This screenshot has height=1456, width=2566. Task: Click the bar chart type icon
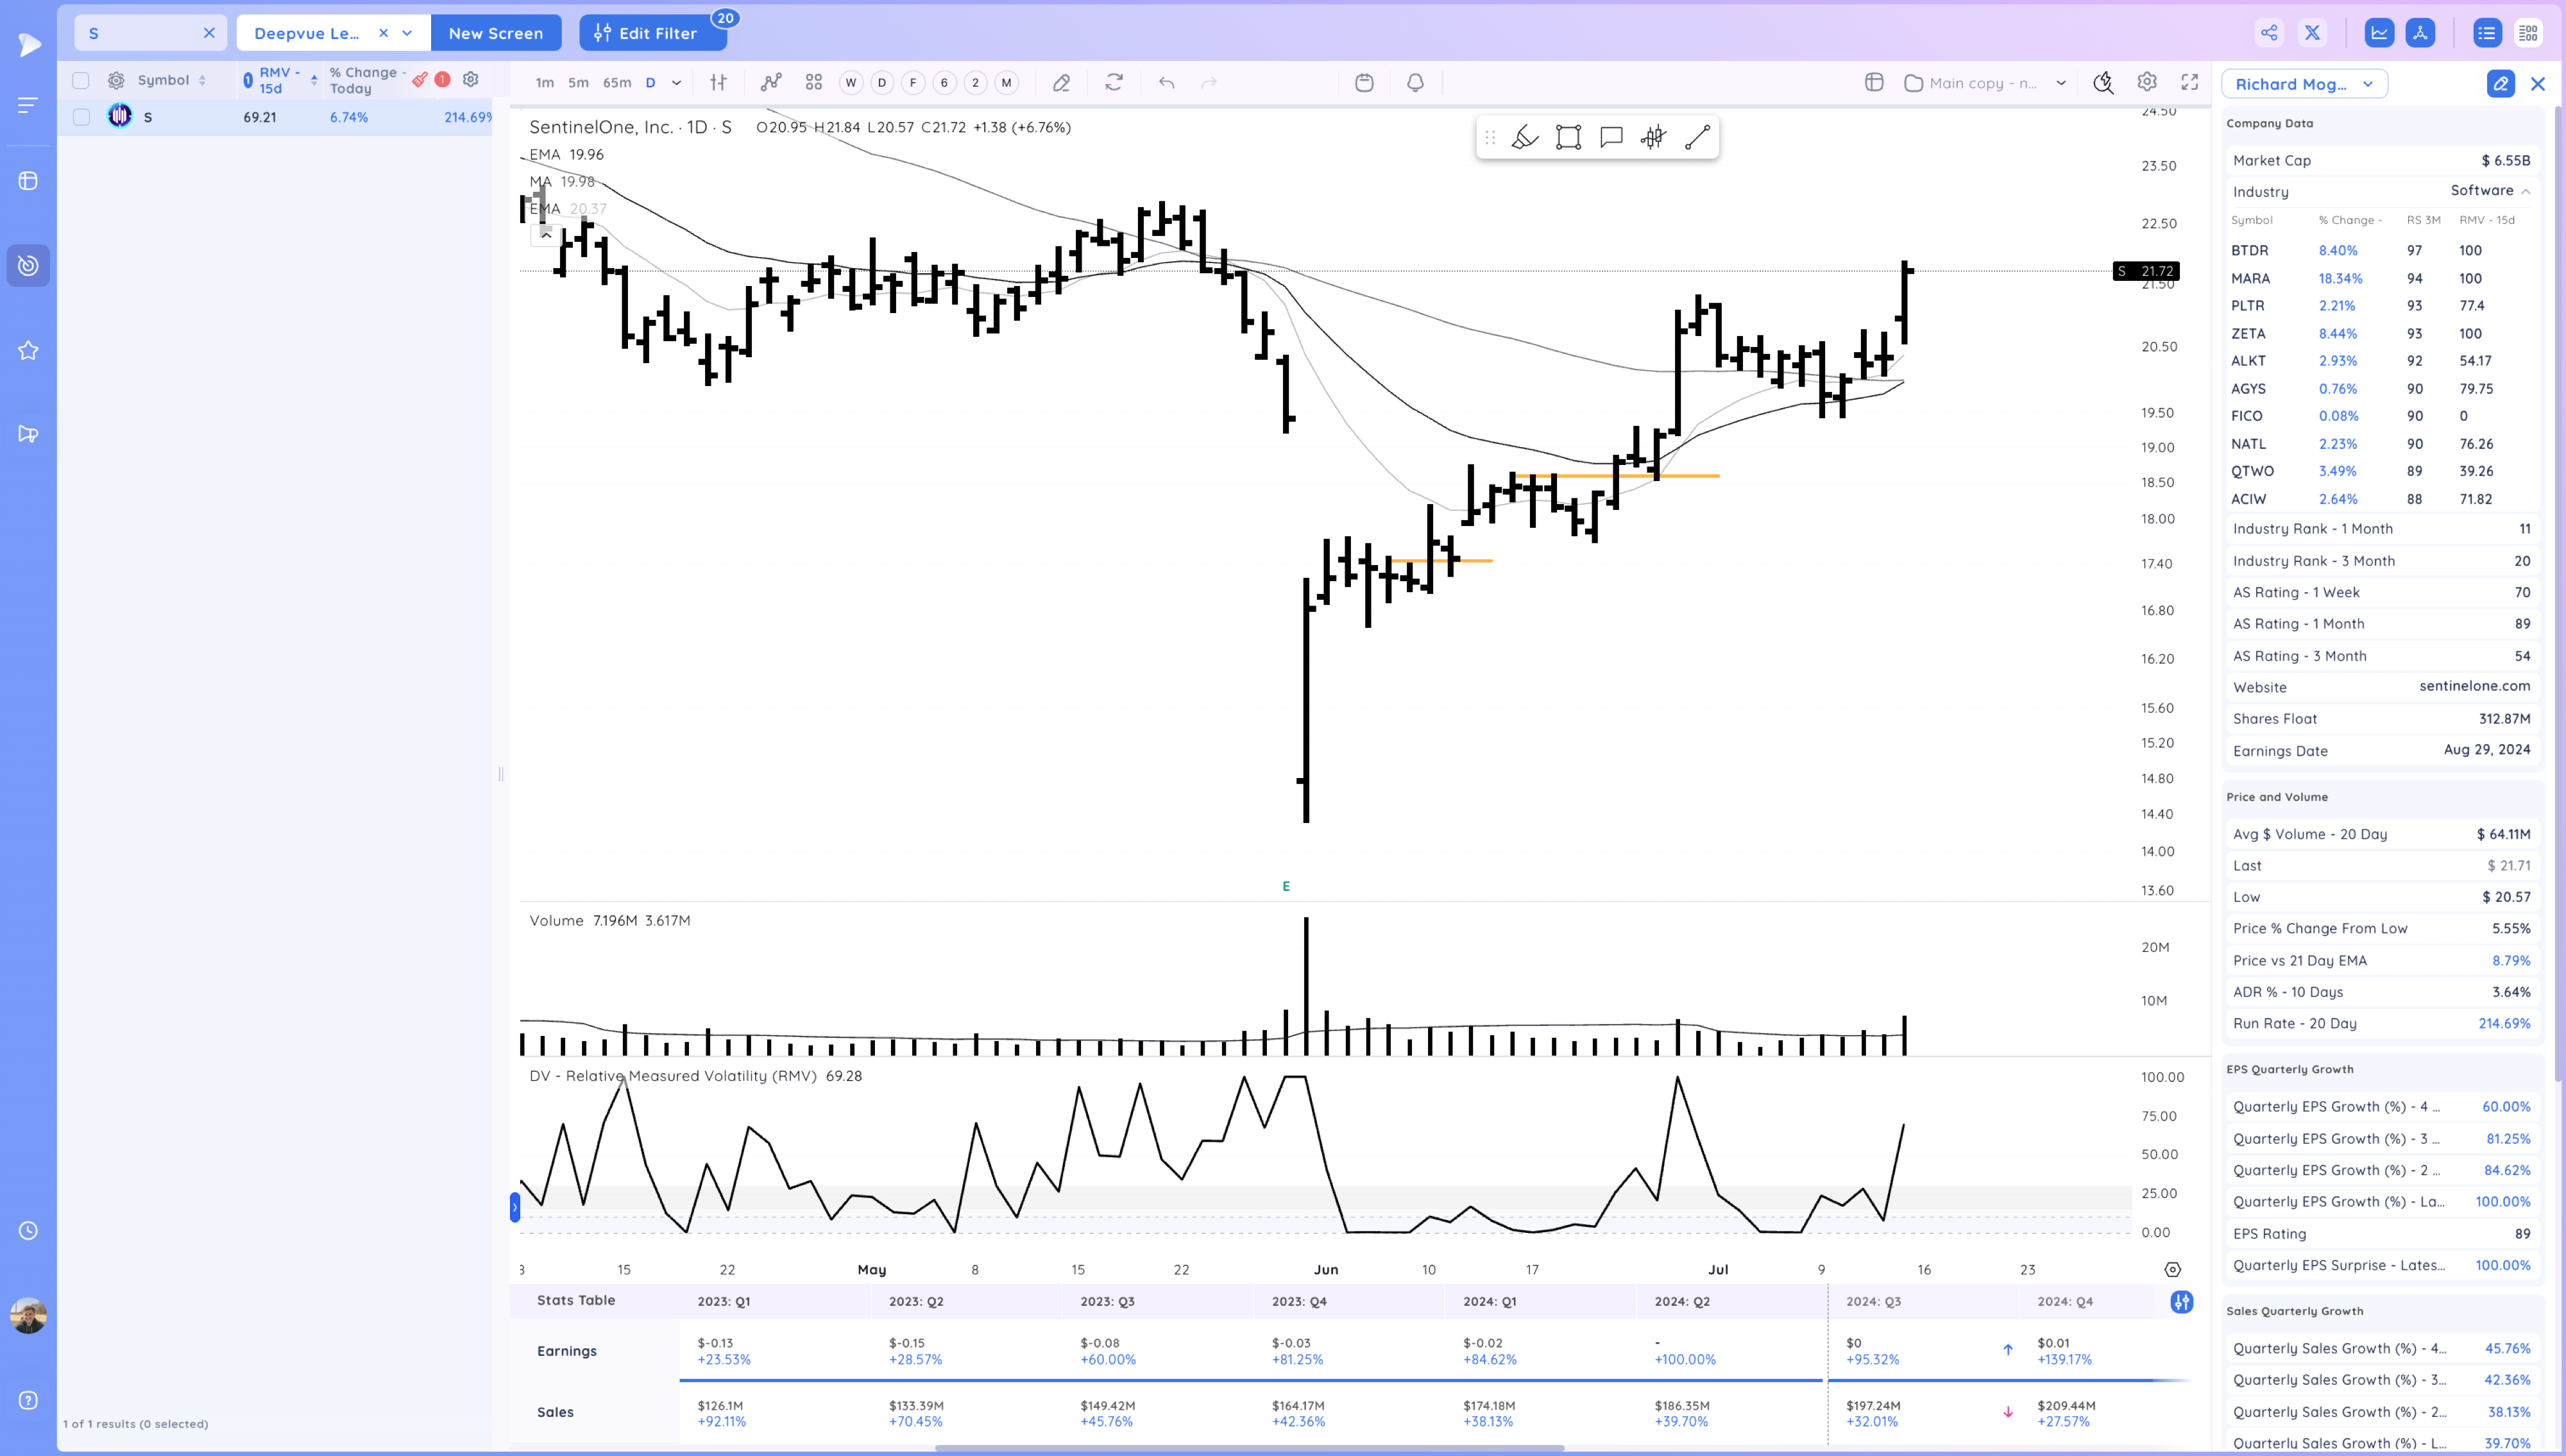click(718, 83)
